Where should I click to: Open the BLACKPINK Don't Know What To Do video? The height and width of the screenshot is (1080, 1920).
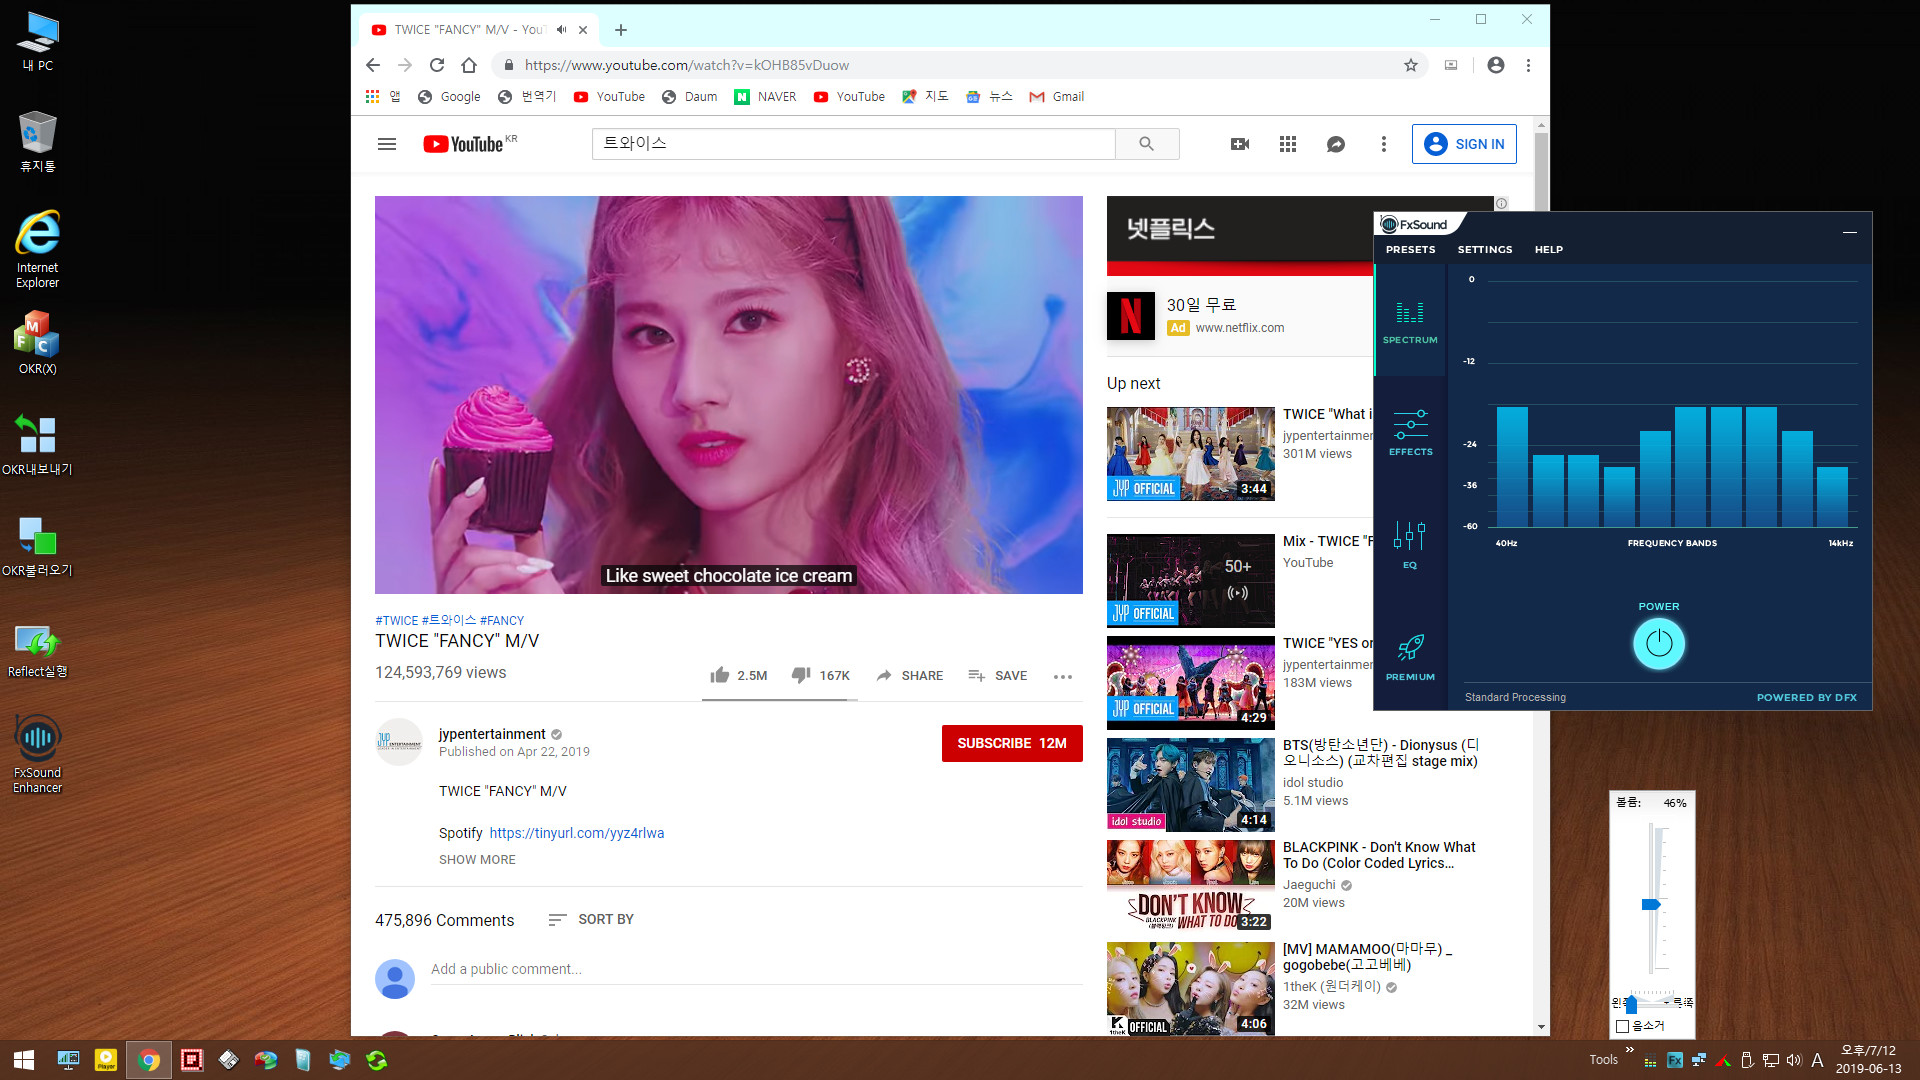point(1190,886)
